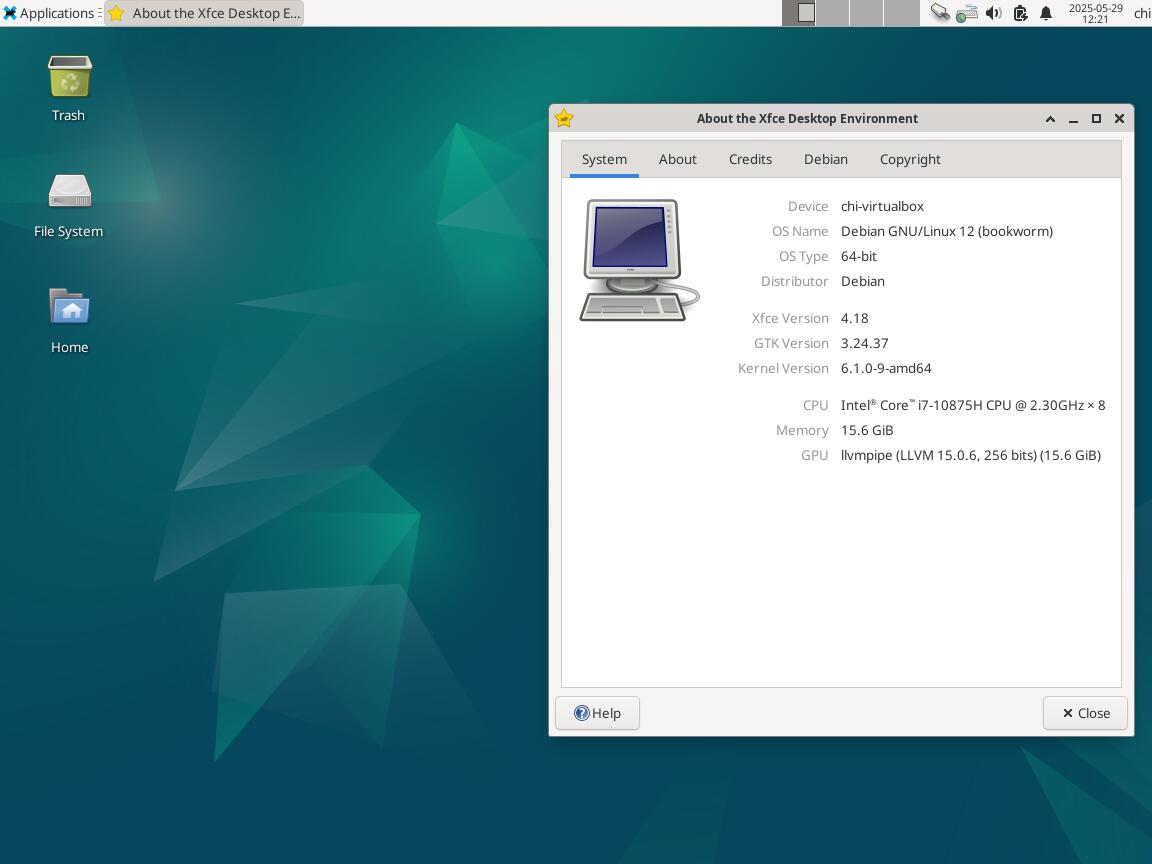The image size is (1152, 864).
Task: Click the computer illustration in System tab
Action: (639, 260)
